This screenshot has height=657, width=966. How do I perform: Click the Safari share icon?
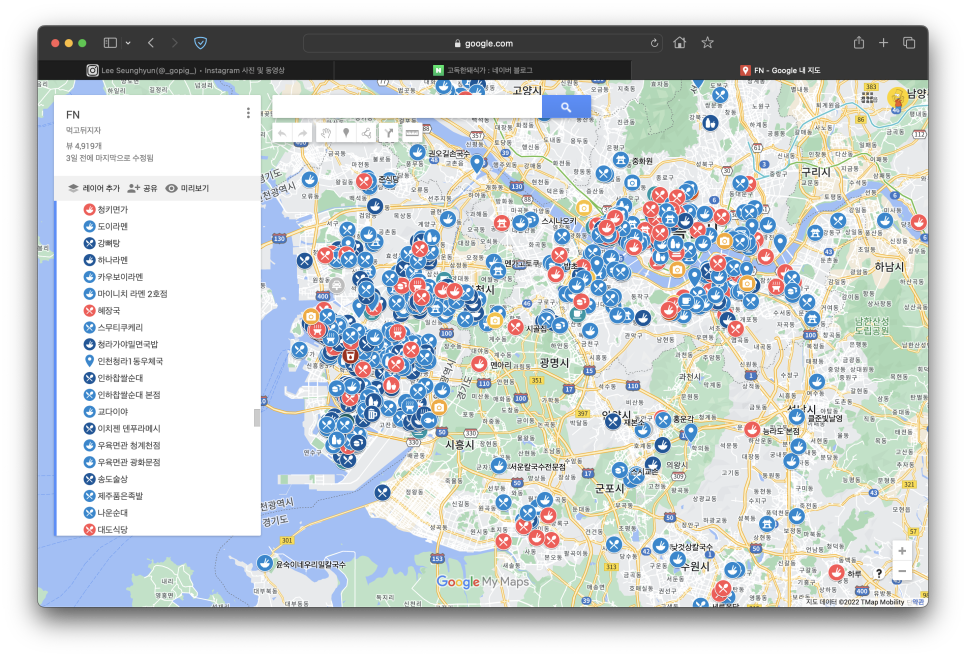[x=859, y=43]
